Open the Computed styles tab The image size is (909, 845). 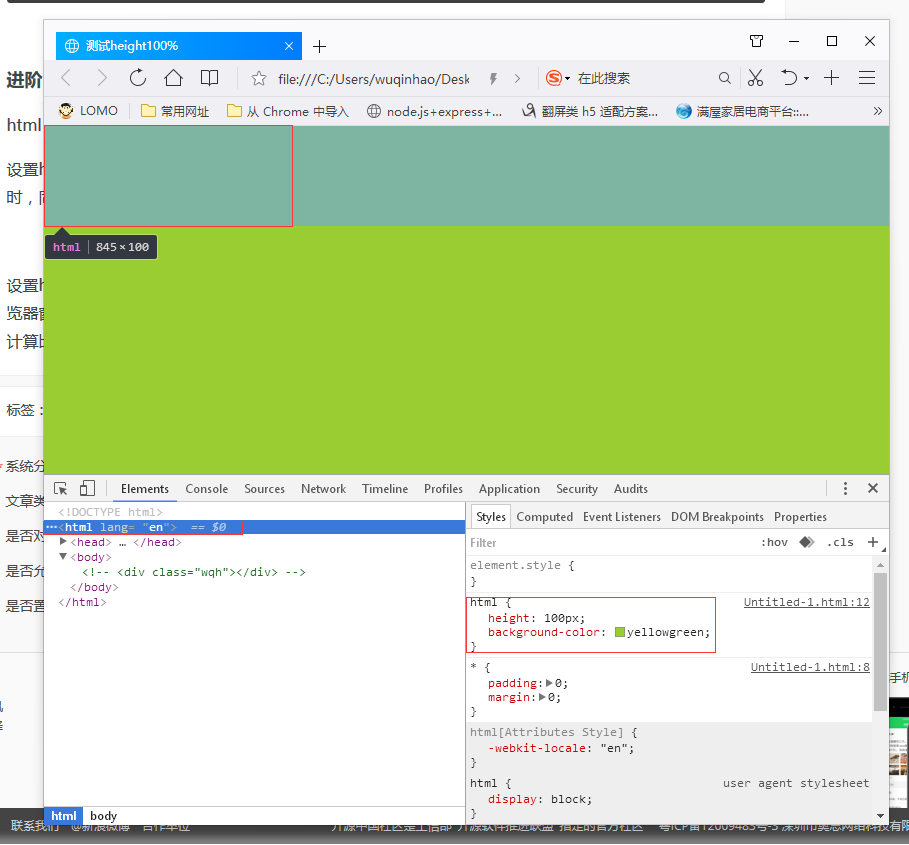coord(544,517)
